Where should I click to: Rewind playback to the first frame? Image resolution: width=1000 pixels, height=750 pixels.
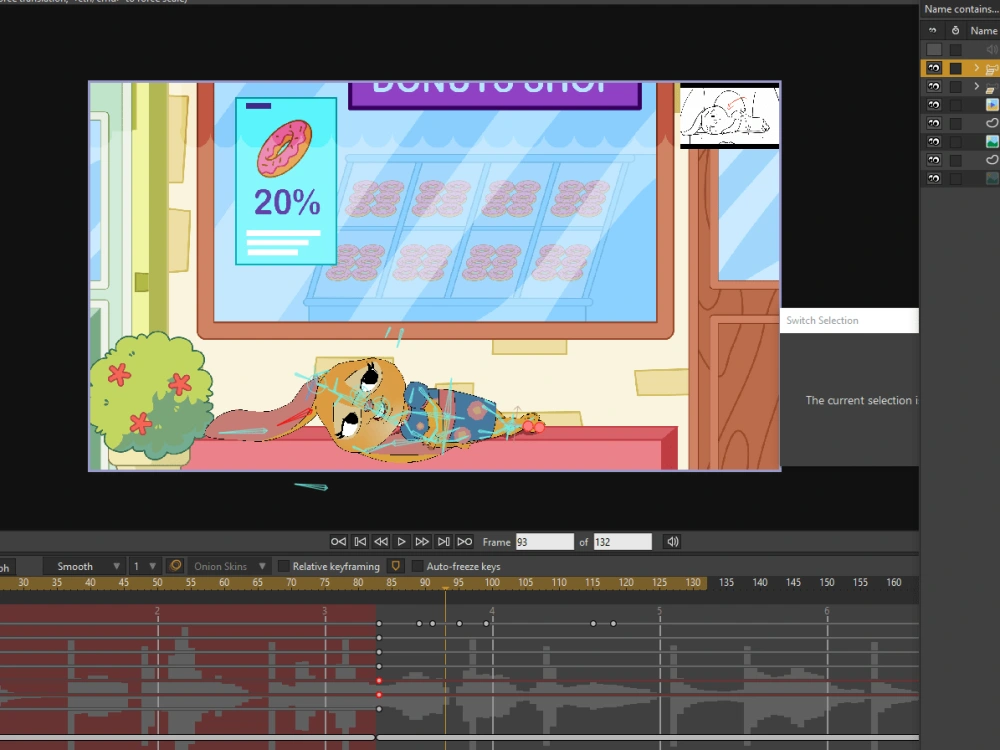pos(338,541)
